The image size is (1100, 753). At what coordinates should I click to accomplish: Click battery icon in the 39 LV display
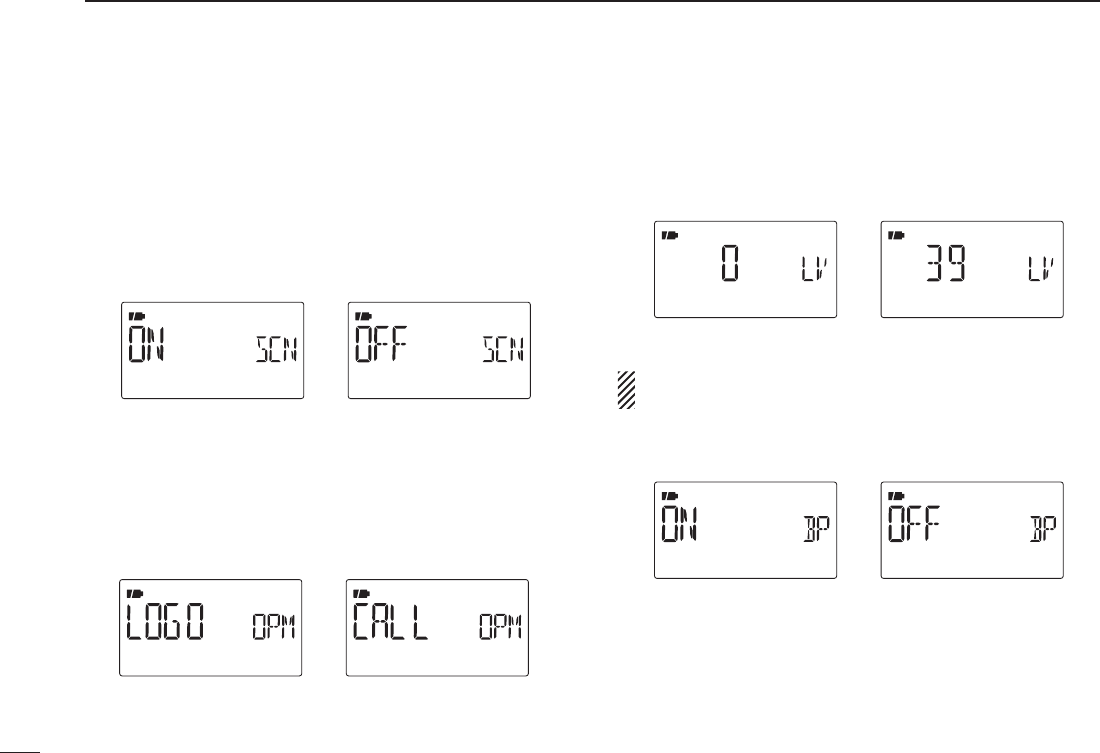click(896, 235)
